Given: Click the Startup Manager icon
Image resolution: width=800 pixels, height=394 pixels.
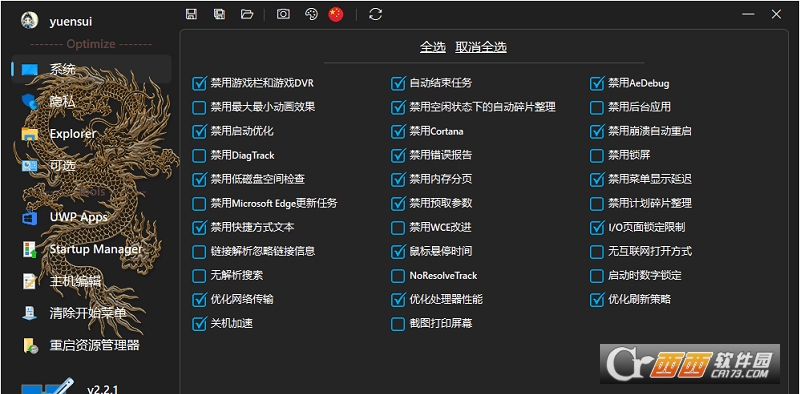Looking at the screenshot, I should (30, 250).
